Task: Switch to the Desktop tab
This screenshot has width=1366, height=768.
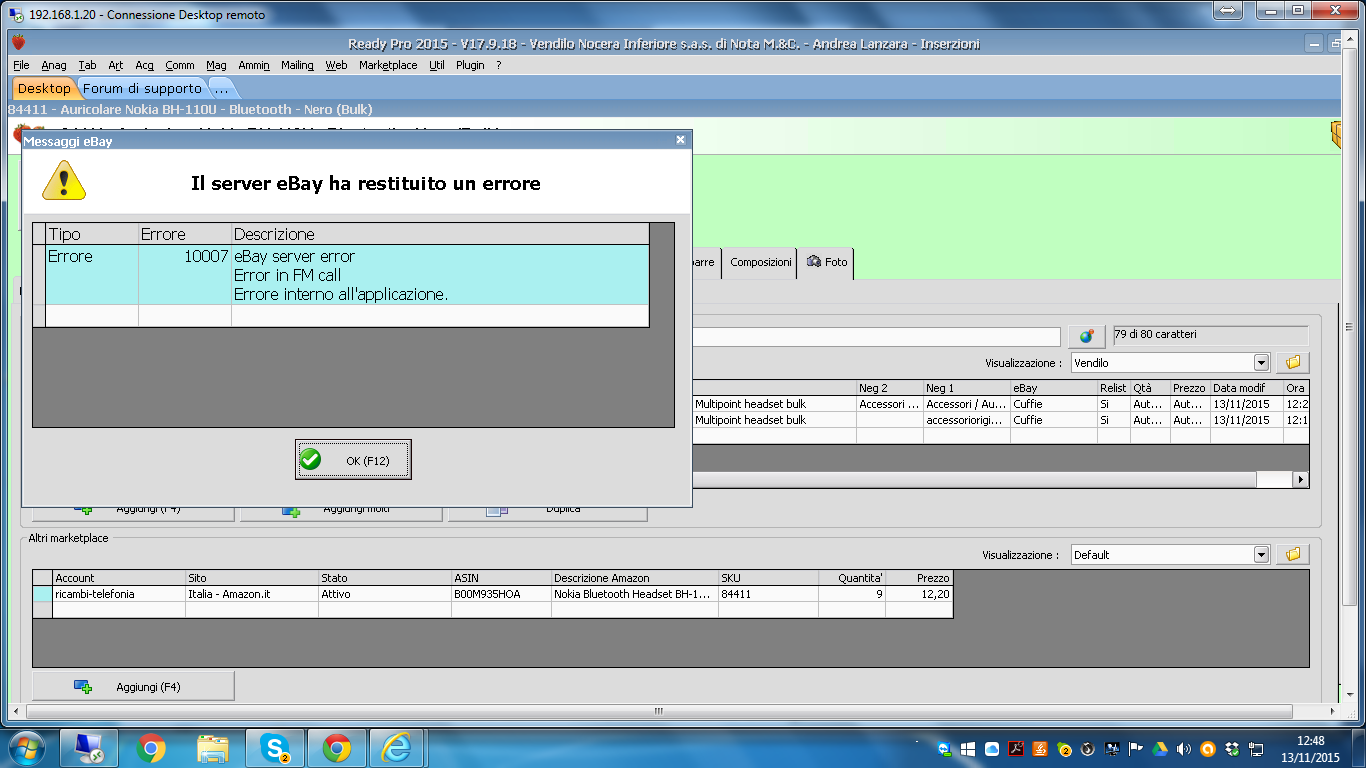Action: point(44,89)
